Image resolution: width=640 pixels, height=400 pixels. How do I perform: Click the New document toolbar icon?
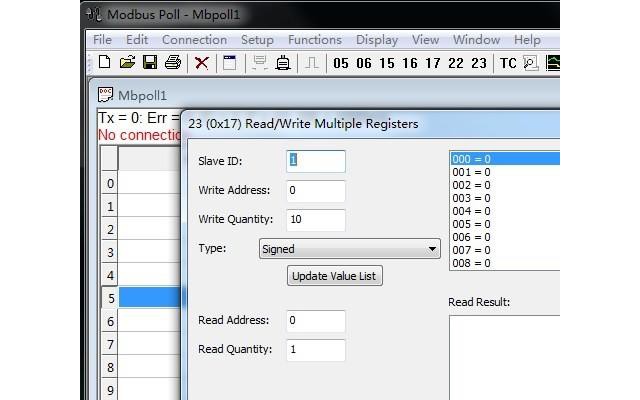point(104,62)
